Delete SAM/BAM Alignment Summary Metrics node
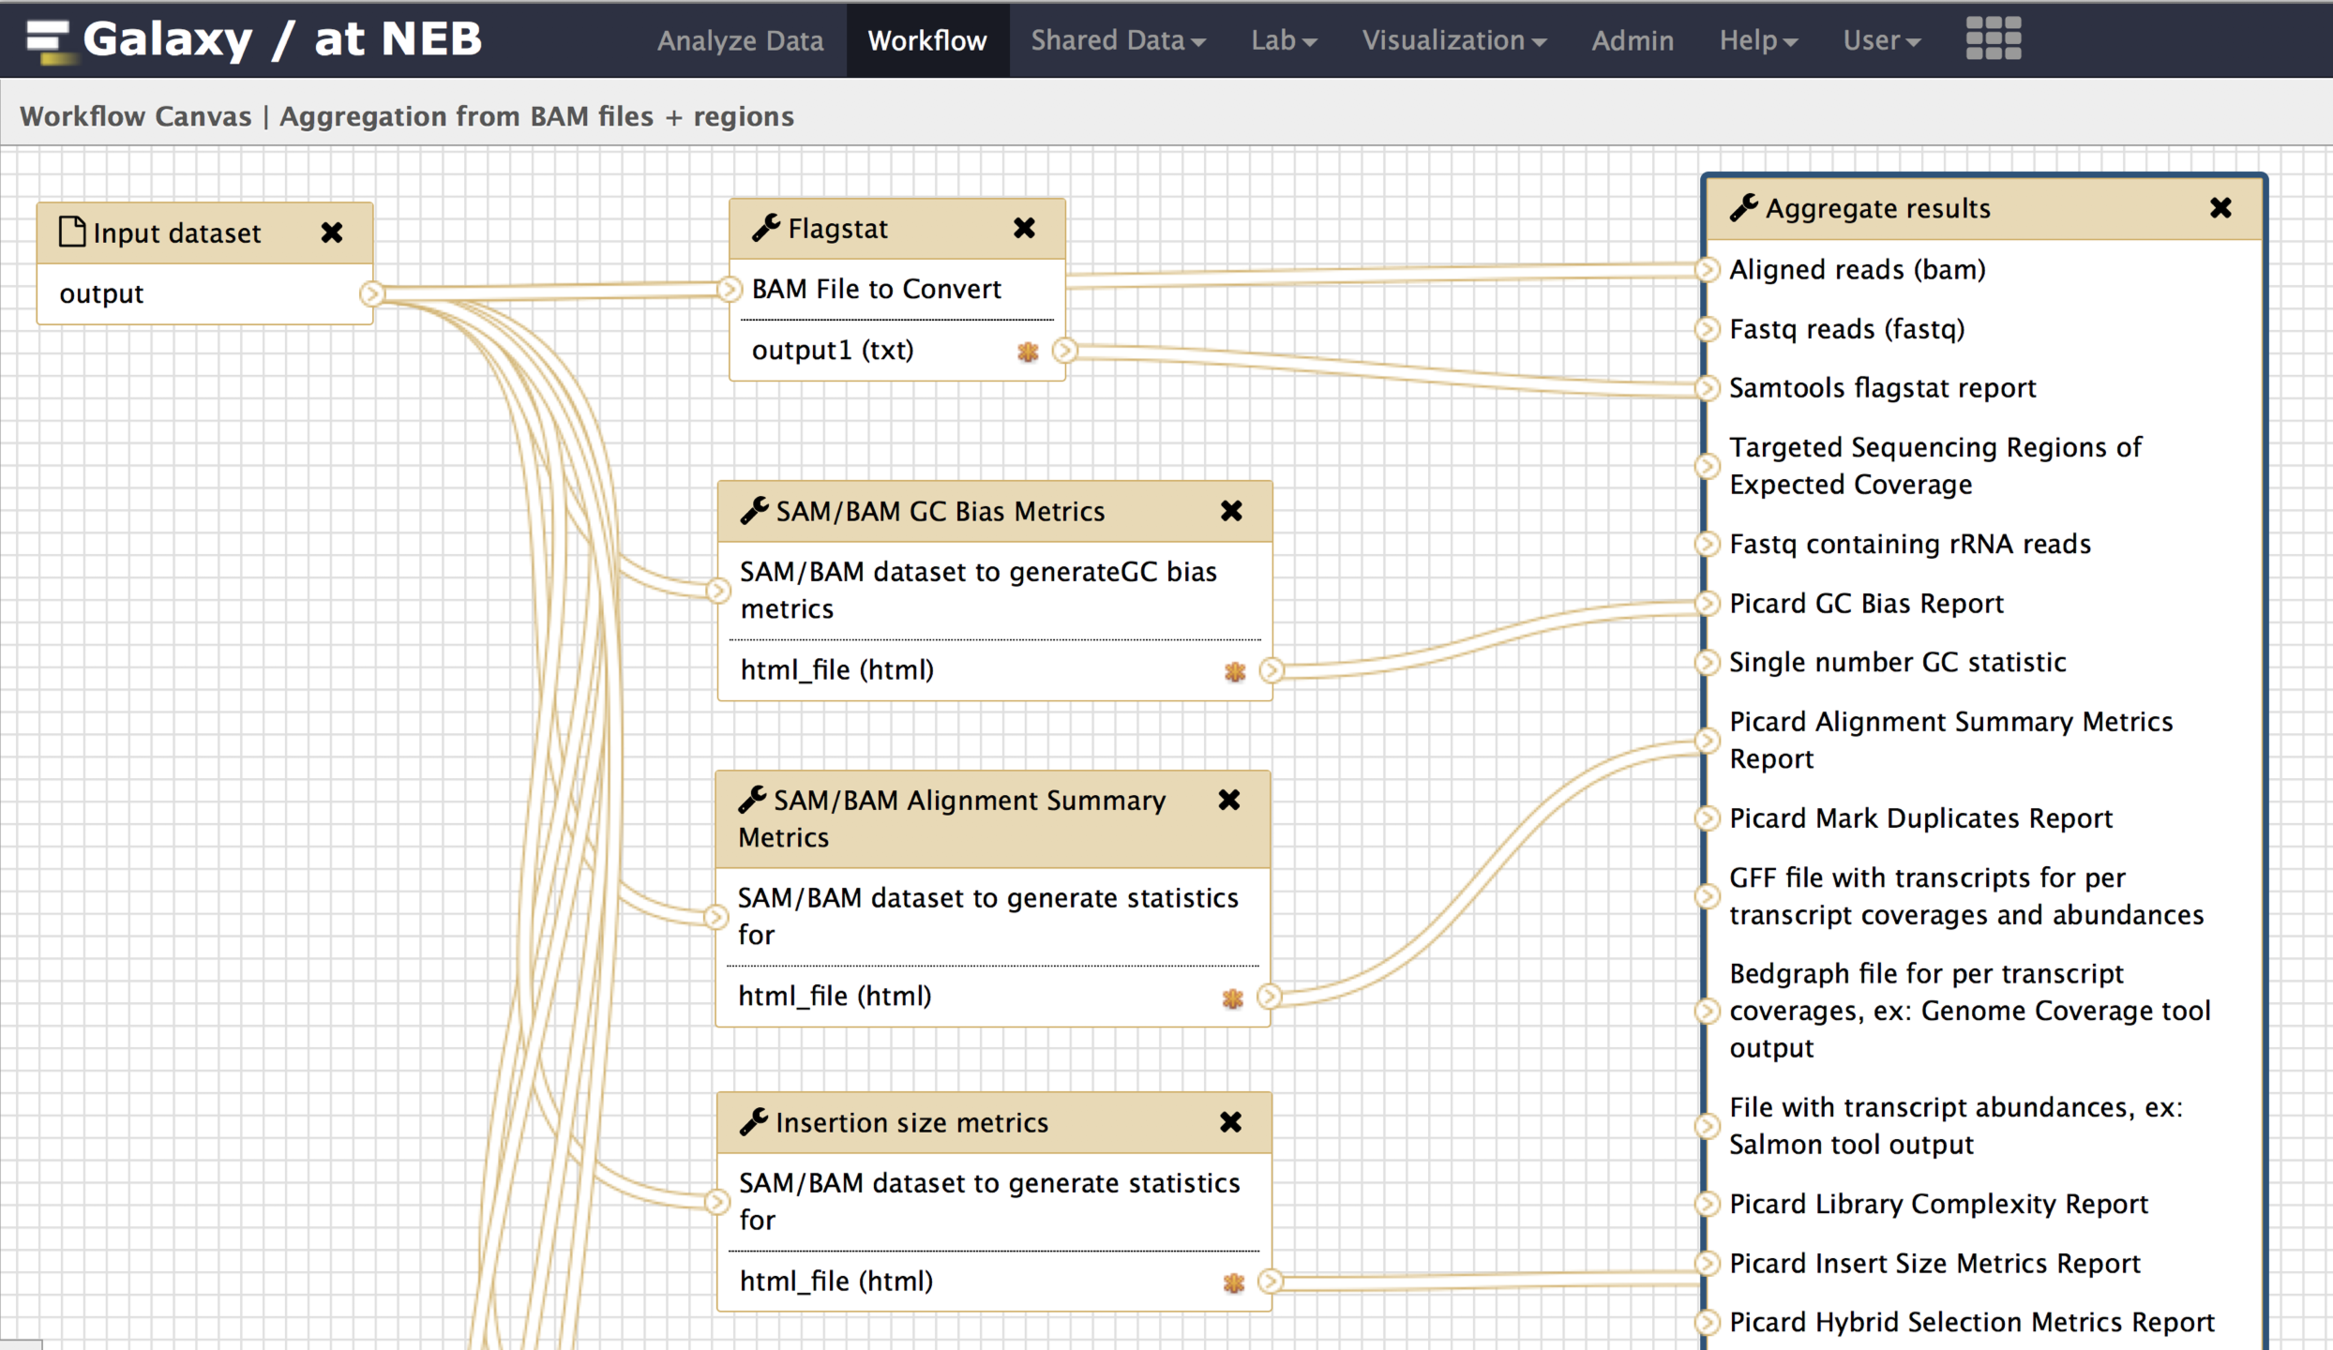The height and width of the screenshot is (1350, 2333). [x=1229, y=800]
